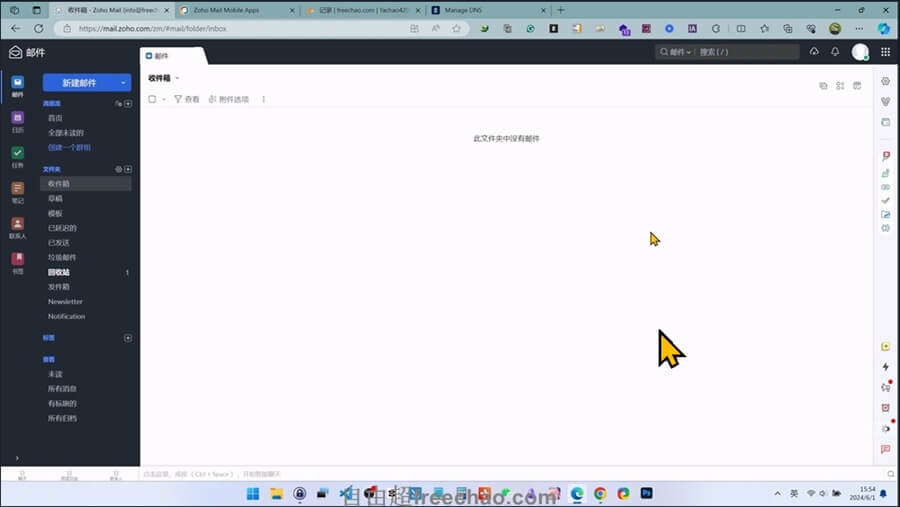Viewport: 900px width, 507px height.
Task: Focus the 搜索 search field
Action: coord(747,52)
